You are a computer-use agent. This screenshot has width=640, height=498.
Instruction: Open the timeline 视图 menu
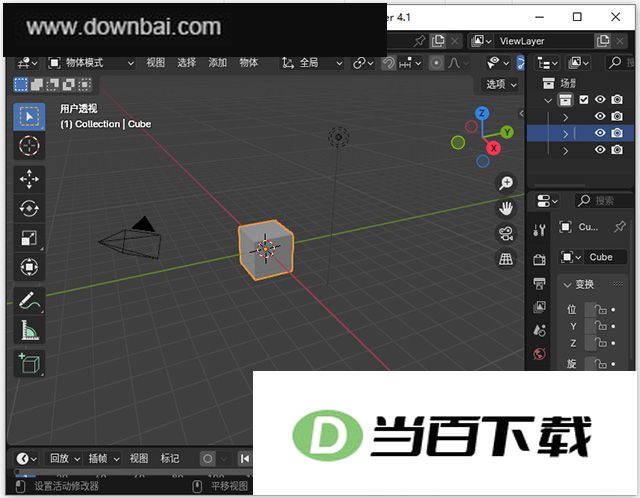(139, 458)
